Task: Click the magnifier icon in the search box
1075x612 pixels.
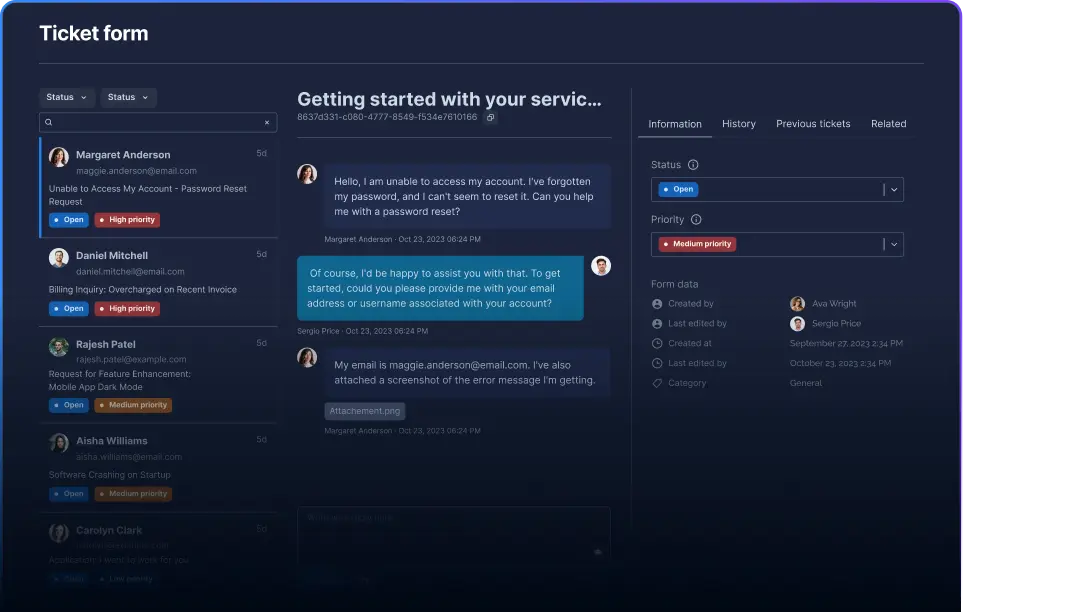Action: tap(48, 122)
